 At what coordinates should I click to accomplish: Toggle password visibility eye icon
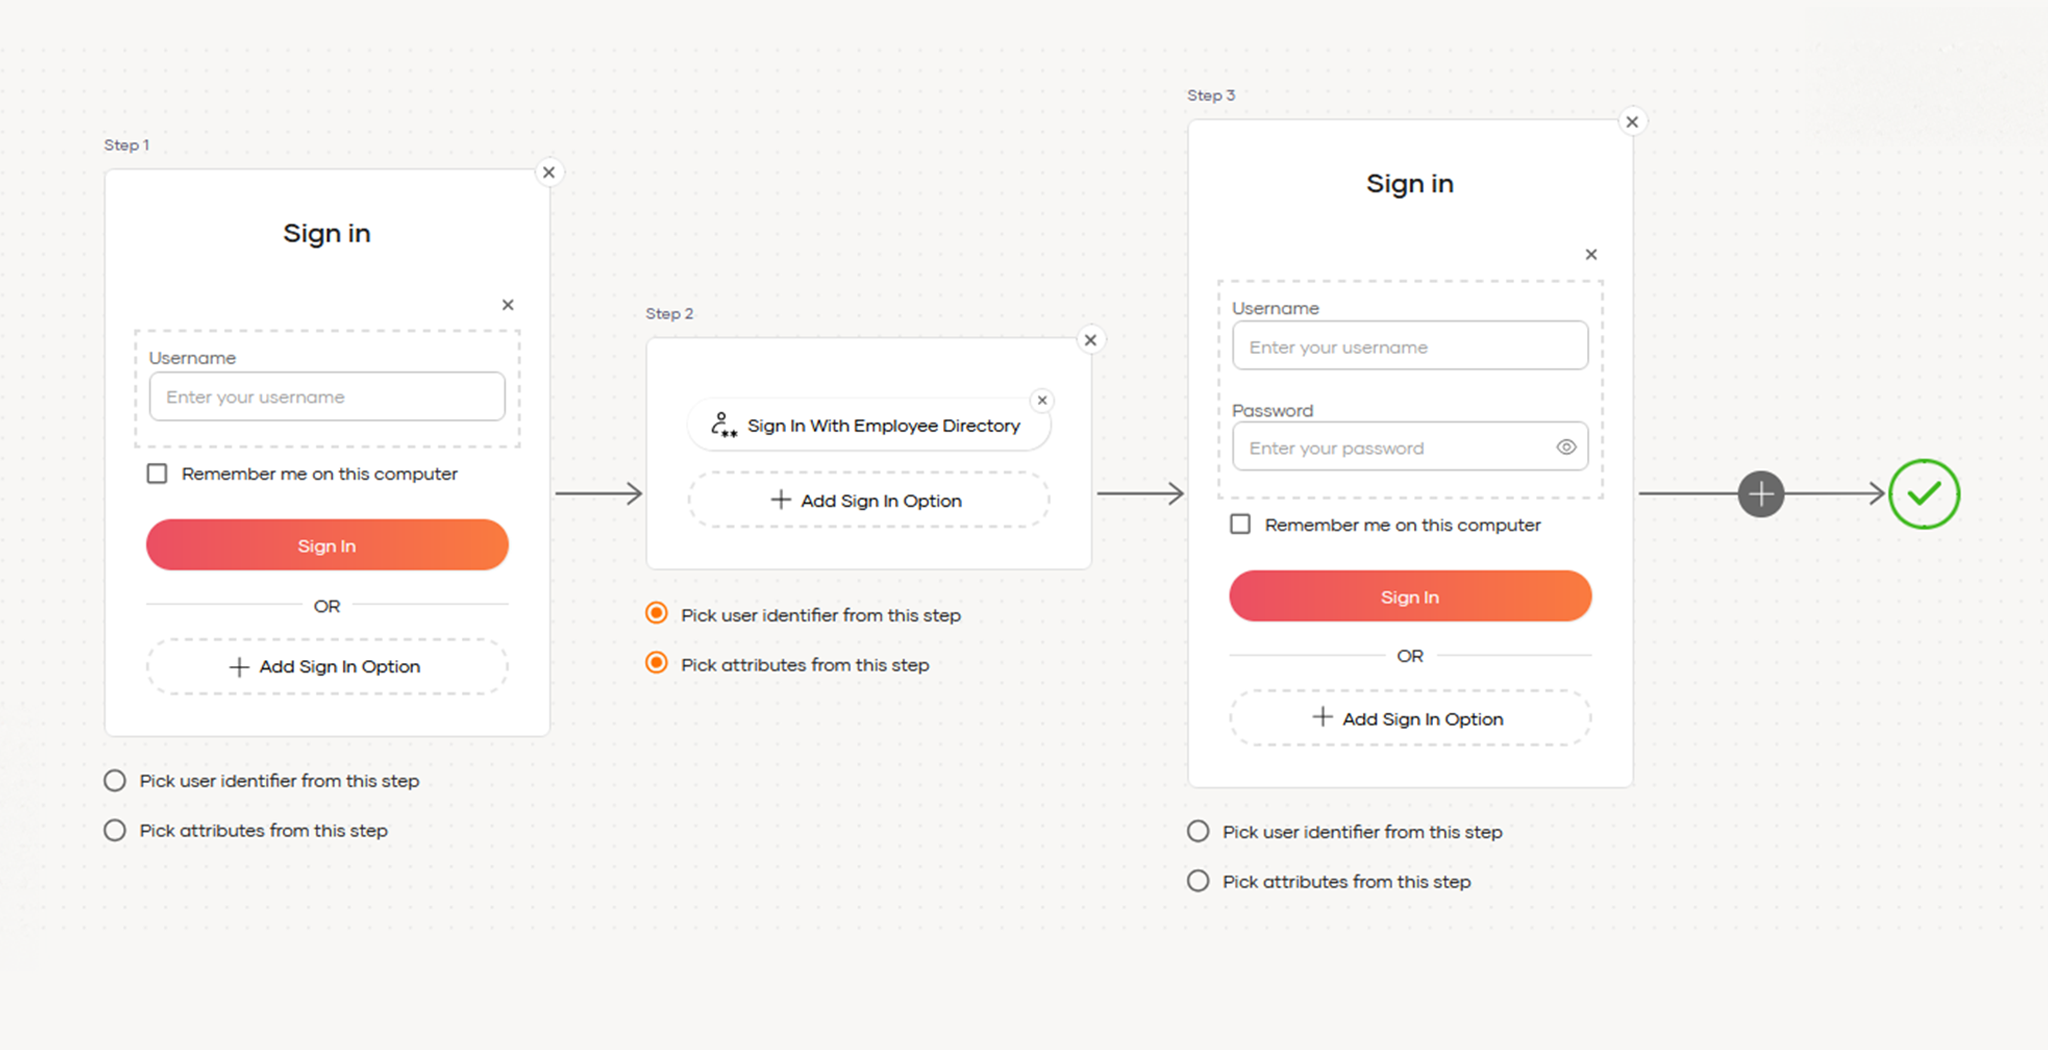tap(1566, 447)
